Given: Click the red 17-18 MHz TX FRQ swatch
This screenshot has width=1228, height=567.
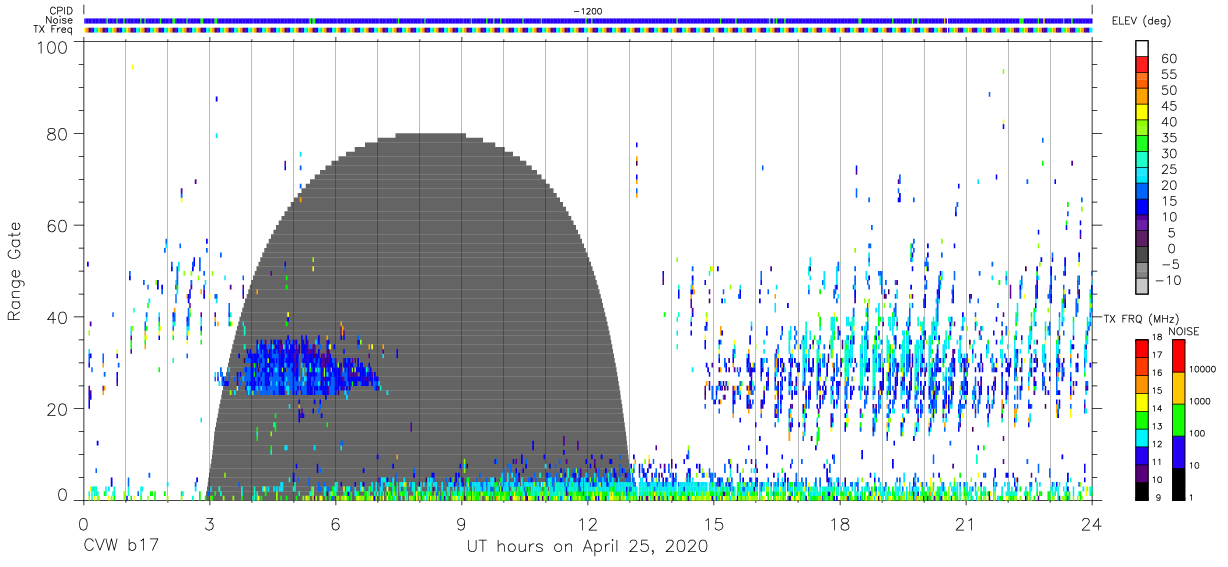Looking at the screenshot, I should pyautogui.click(x=1142, y=347).
